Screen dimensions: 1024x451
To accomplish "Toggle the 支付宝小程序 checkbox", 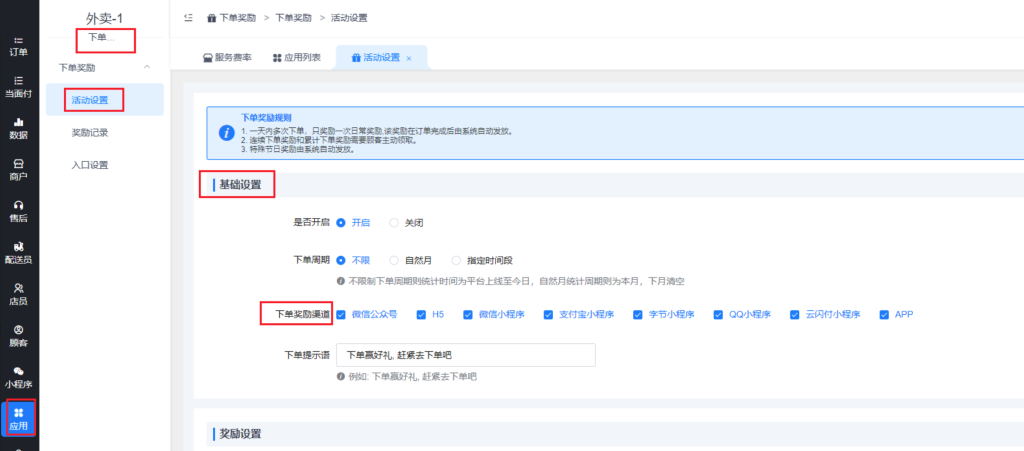I will 549,314.
